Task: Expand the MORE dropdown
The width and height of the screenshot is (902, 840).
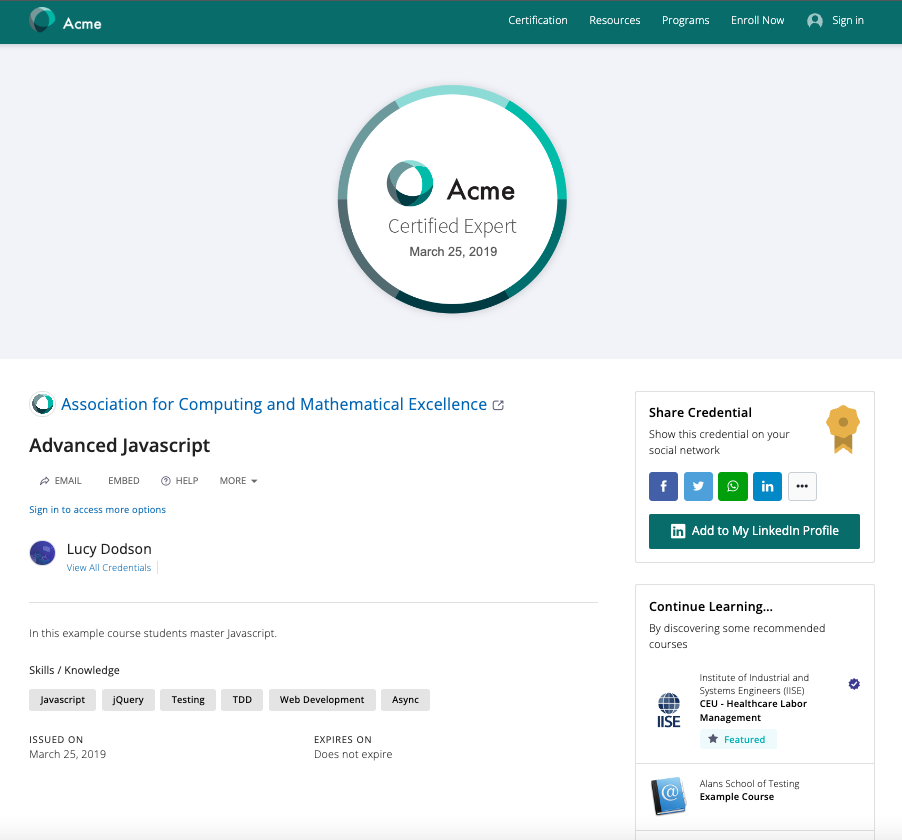Action: [x=238, y=480]
